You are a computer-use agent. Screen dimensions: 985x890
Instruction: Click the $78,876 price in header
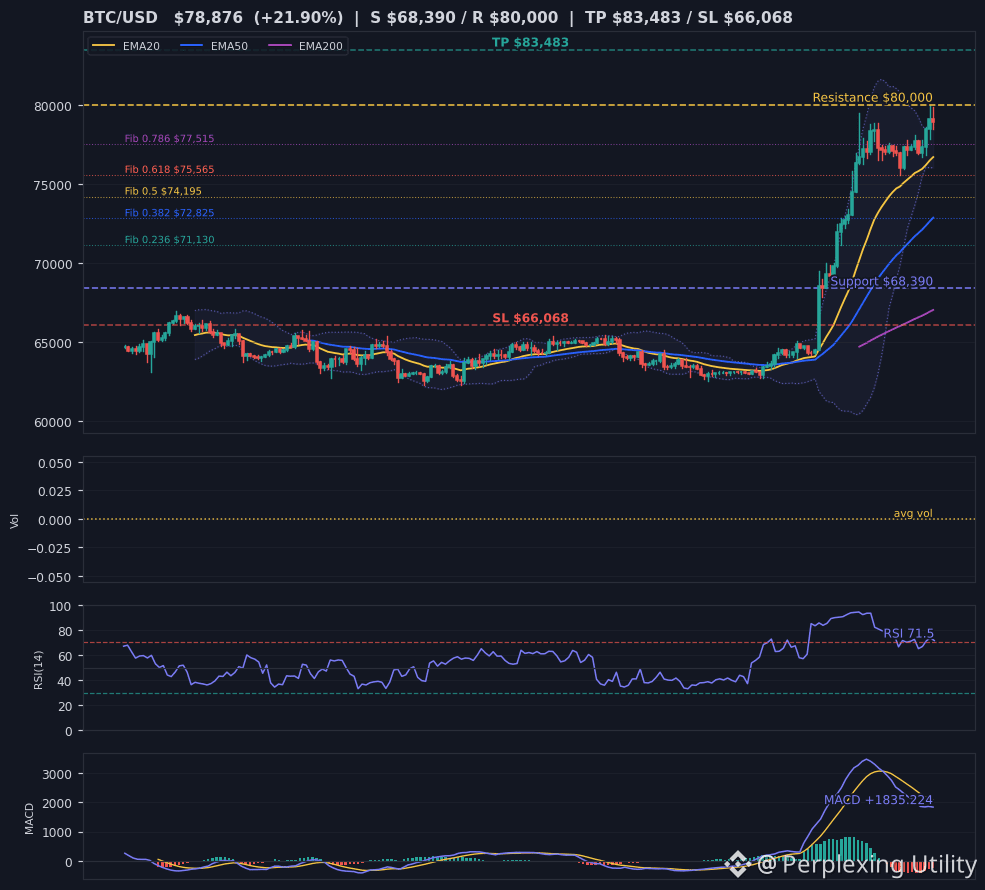coord(208,18)
